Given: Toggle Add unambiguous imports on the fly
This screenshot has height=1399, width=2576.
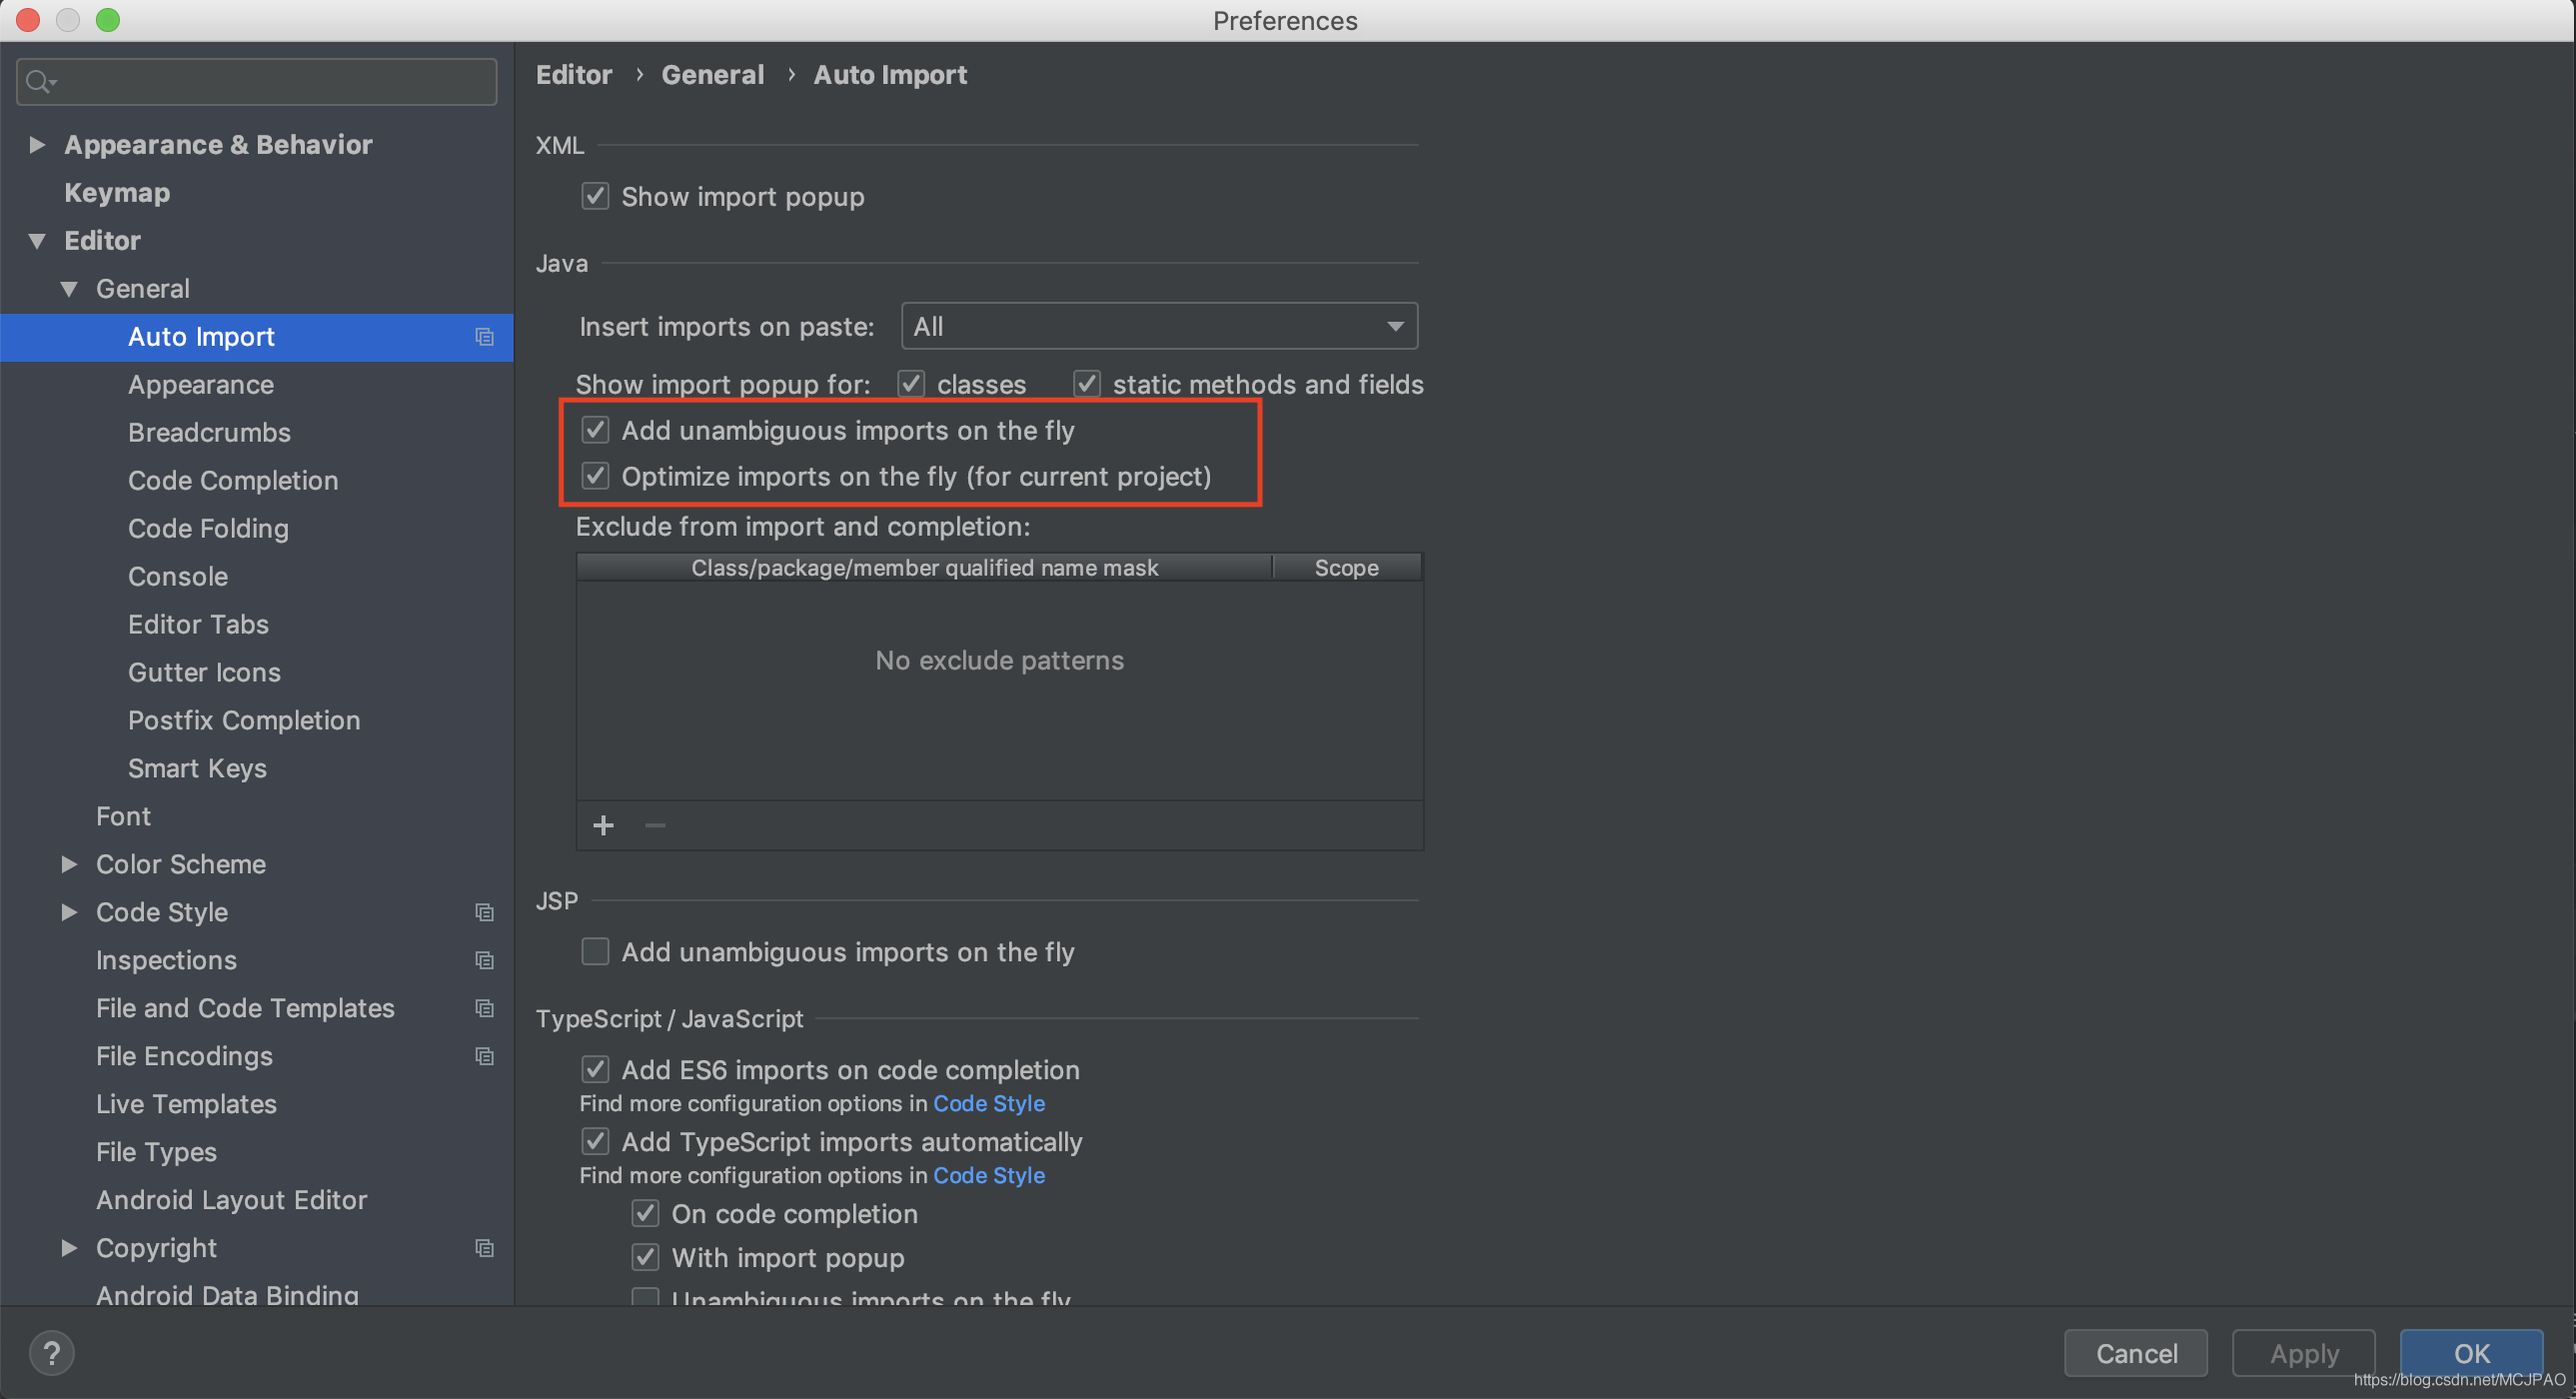Looking at the screenshot, I should point(598,429).
